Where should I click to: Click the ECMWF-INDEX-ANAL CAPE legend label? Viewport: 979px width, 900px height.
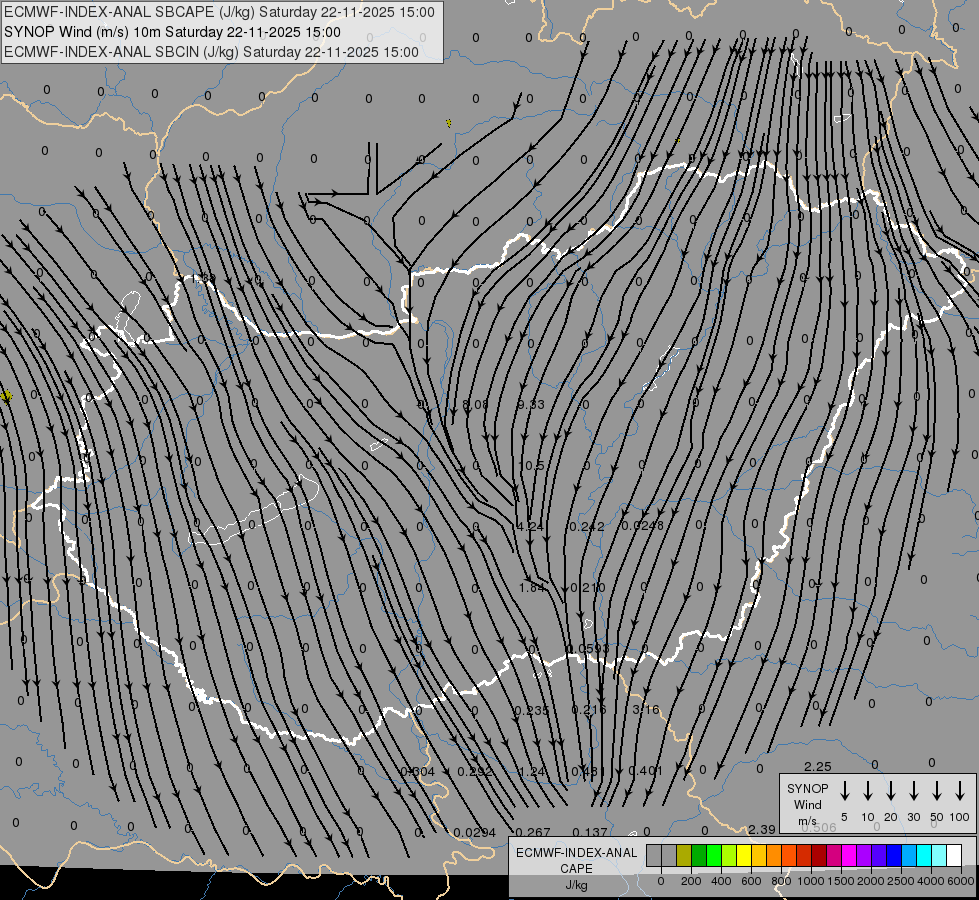click(576, 860)
